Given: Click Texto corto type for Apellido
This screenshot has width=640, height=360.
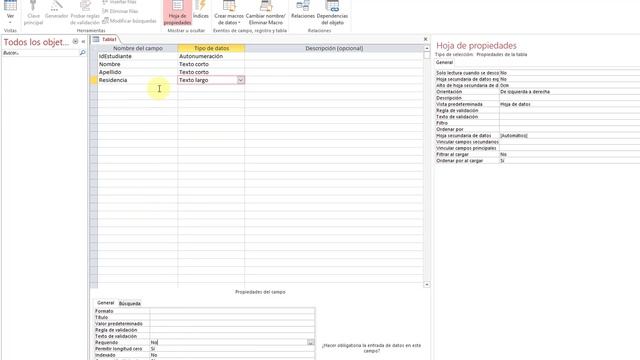Looking at the screenshot, I should coord(211,72).
